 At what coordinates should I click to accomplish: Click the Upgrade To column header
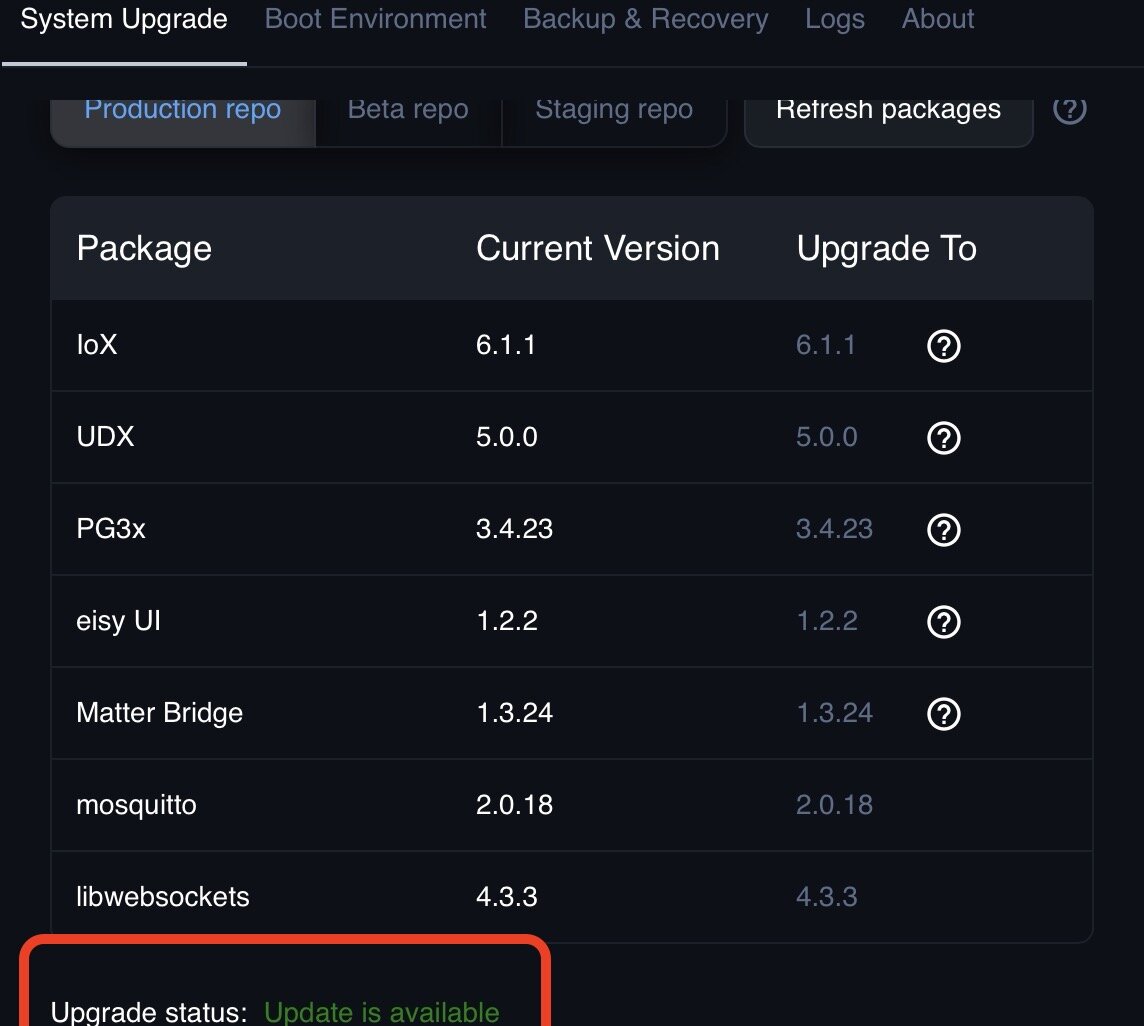pos(886,248)
